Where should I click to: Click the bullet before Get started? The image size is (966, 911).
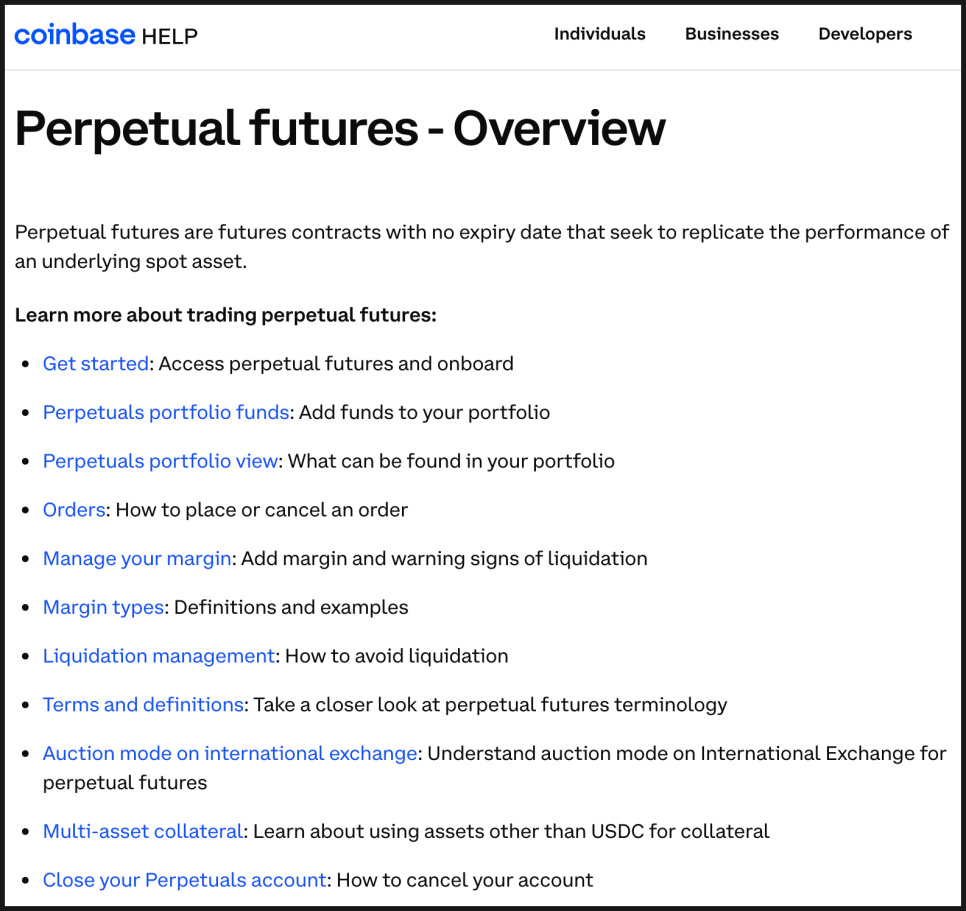(x=25, y=364)
